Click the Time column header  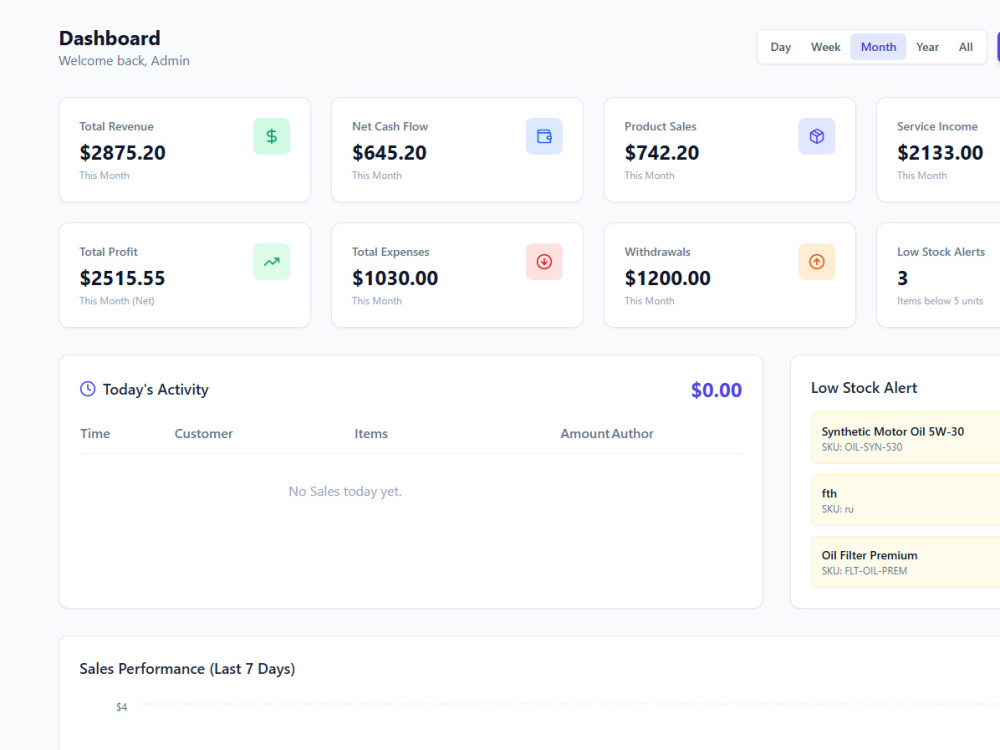coord(95,434)
